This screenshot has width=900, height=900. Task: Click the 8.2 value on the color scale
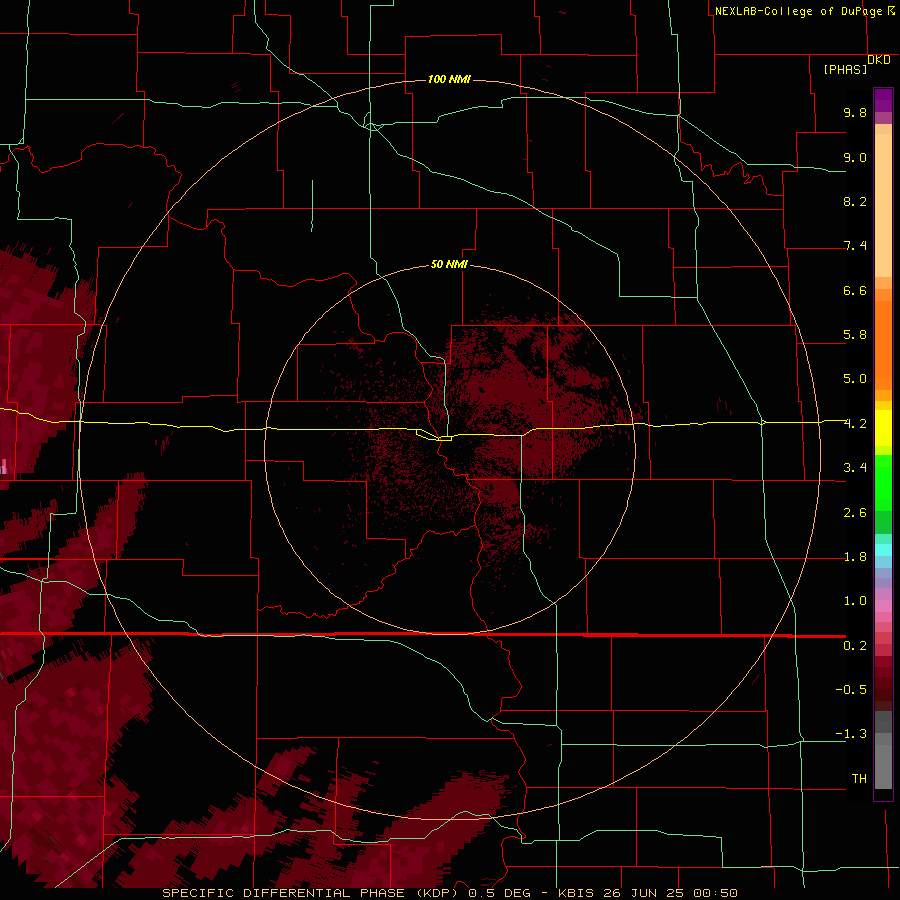click(855, 201)
